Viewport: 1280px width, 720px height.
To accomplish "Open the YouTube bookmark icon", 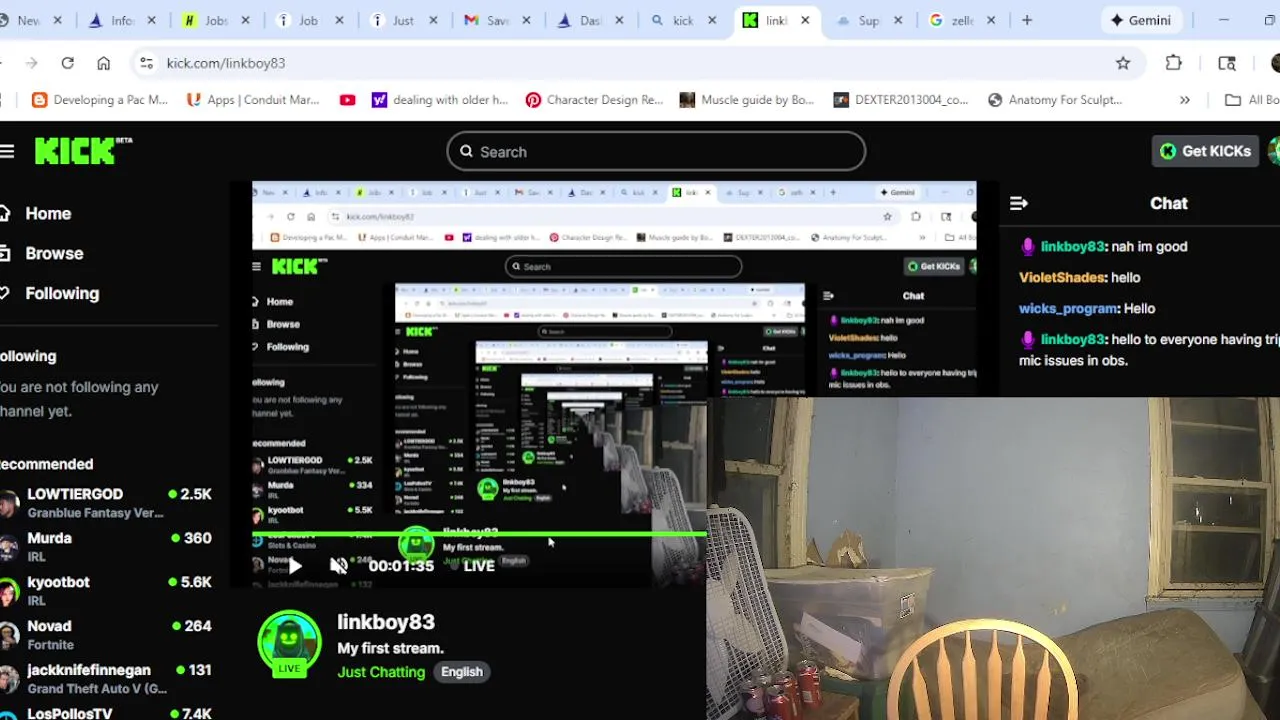I will (x=347, y=100).
